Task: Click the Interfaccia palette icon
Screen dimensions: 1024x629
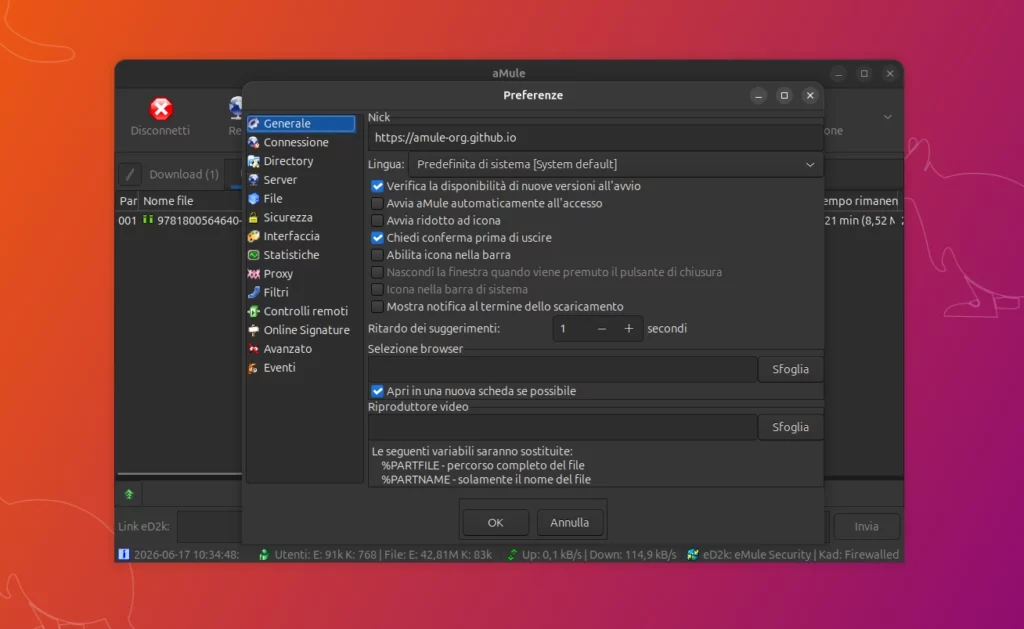Action: click(x=253, y=236)
